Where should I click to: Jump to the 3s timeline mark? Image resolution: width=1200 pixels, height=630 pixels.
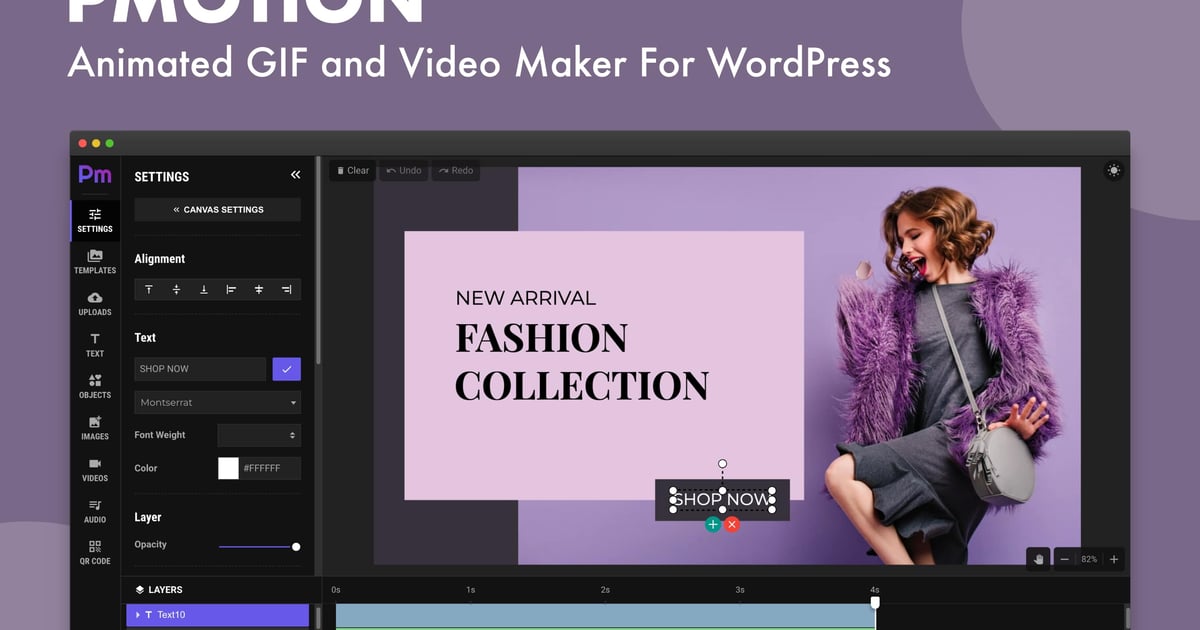[740, 590]
